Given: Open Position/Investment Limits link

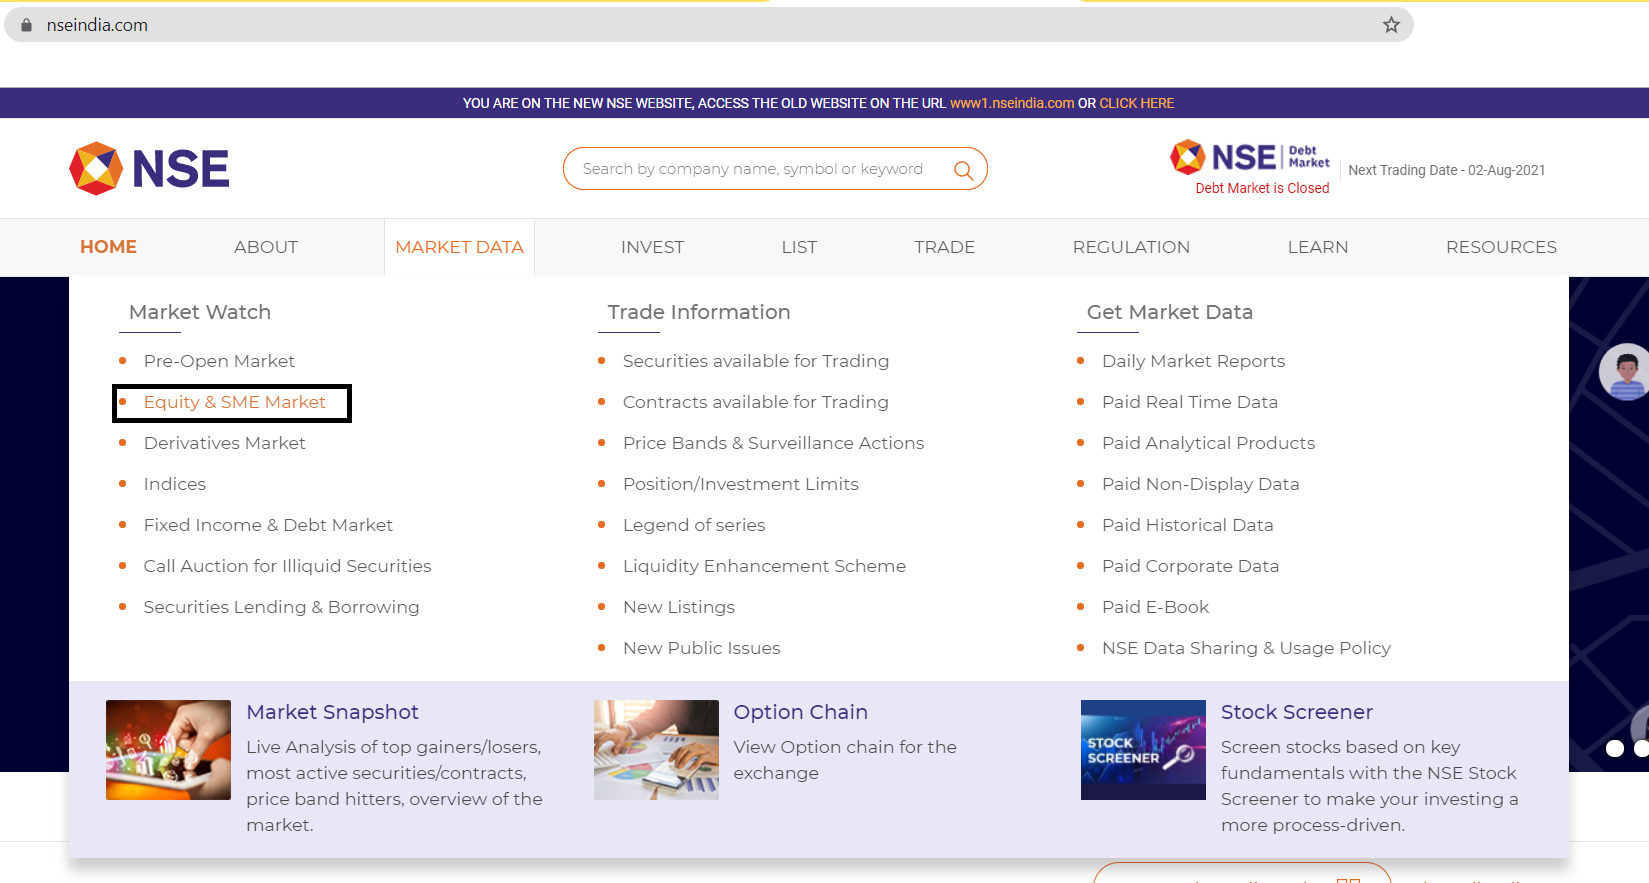Looking at the screenshot, I should [740, 484].
